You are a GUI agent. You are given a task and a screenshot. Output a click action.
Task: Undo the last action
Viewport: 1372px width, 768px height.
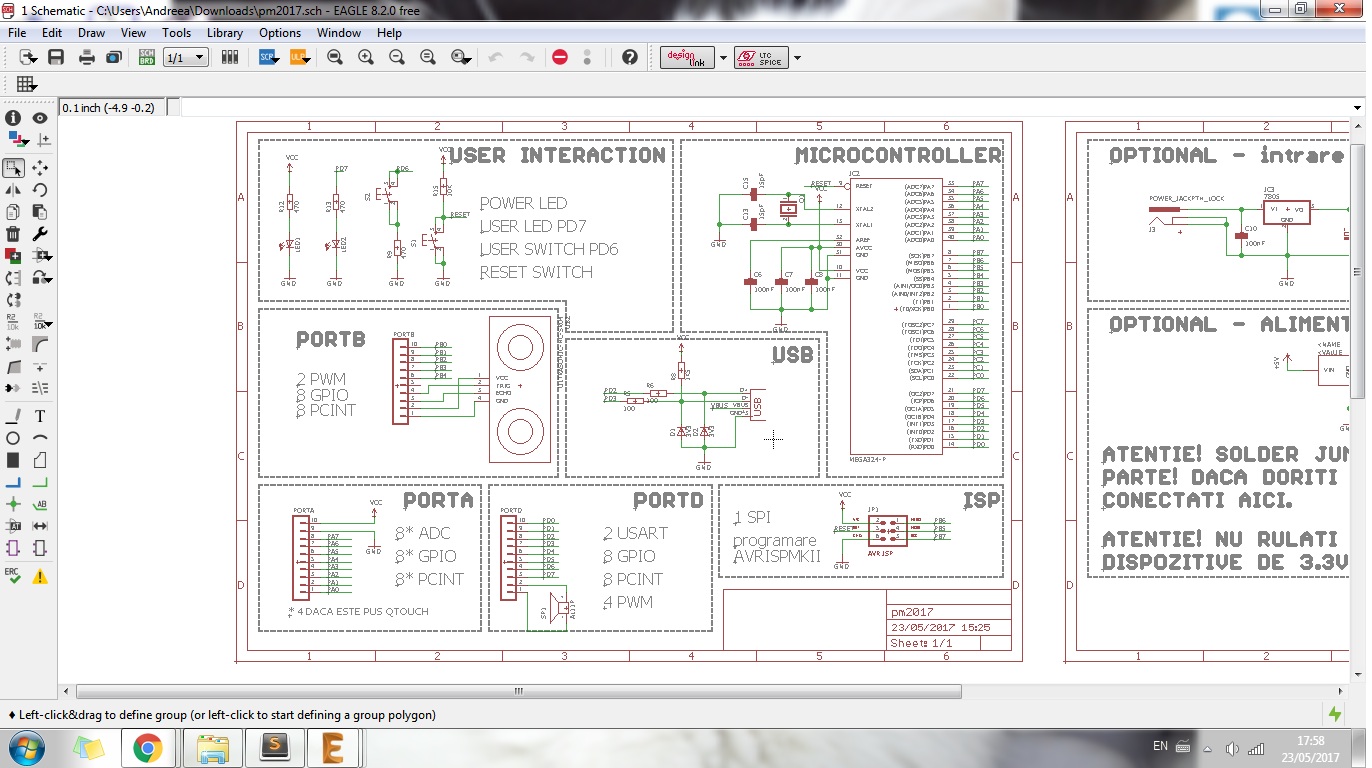click(x=495, y=57)
